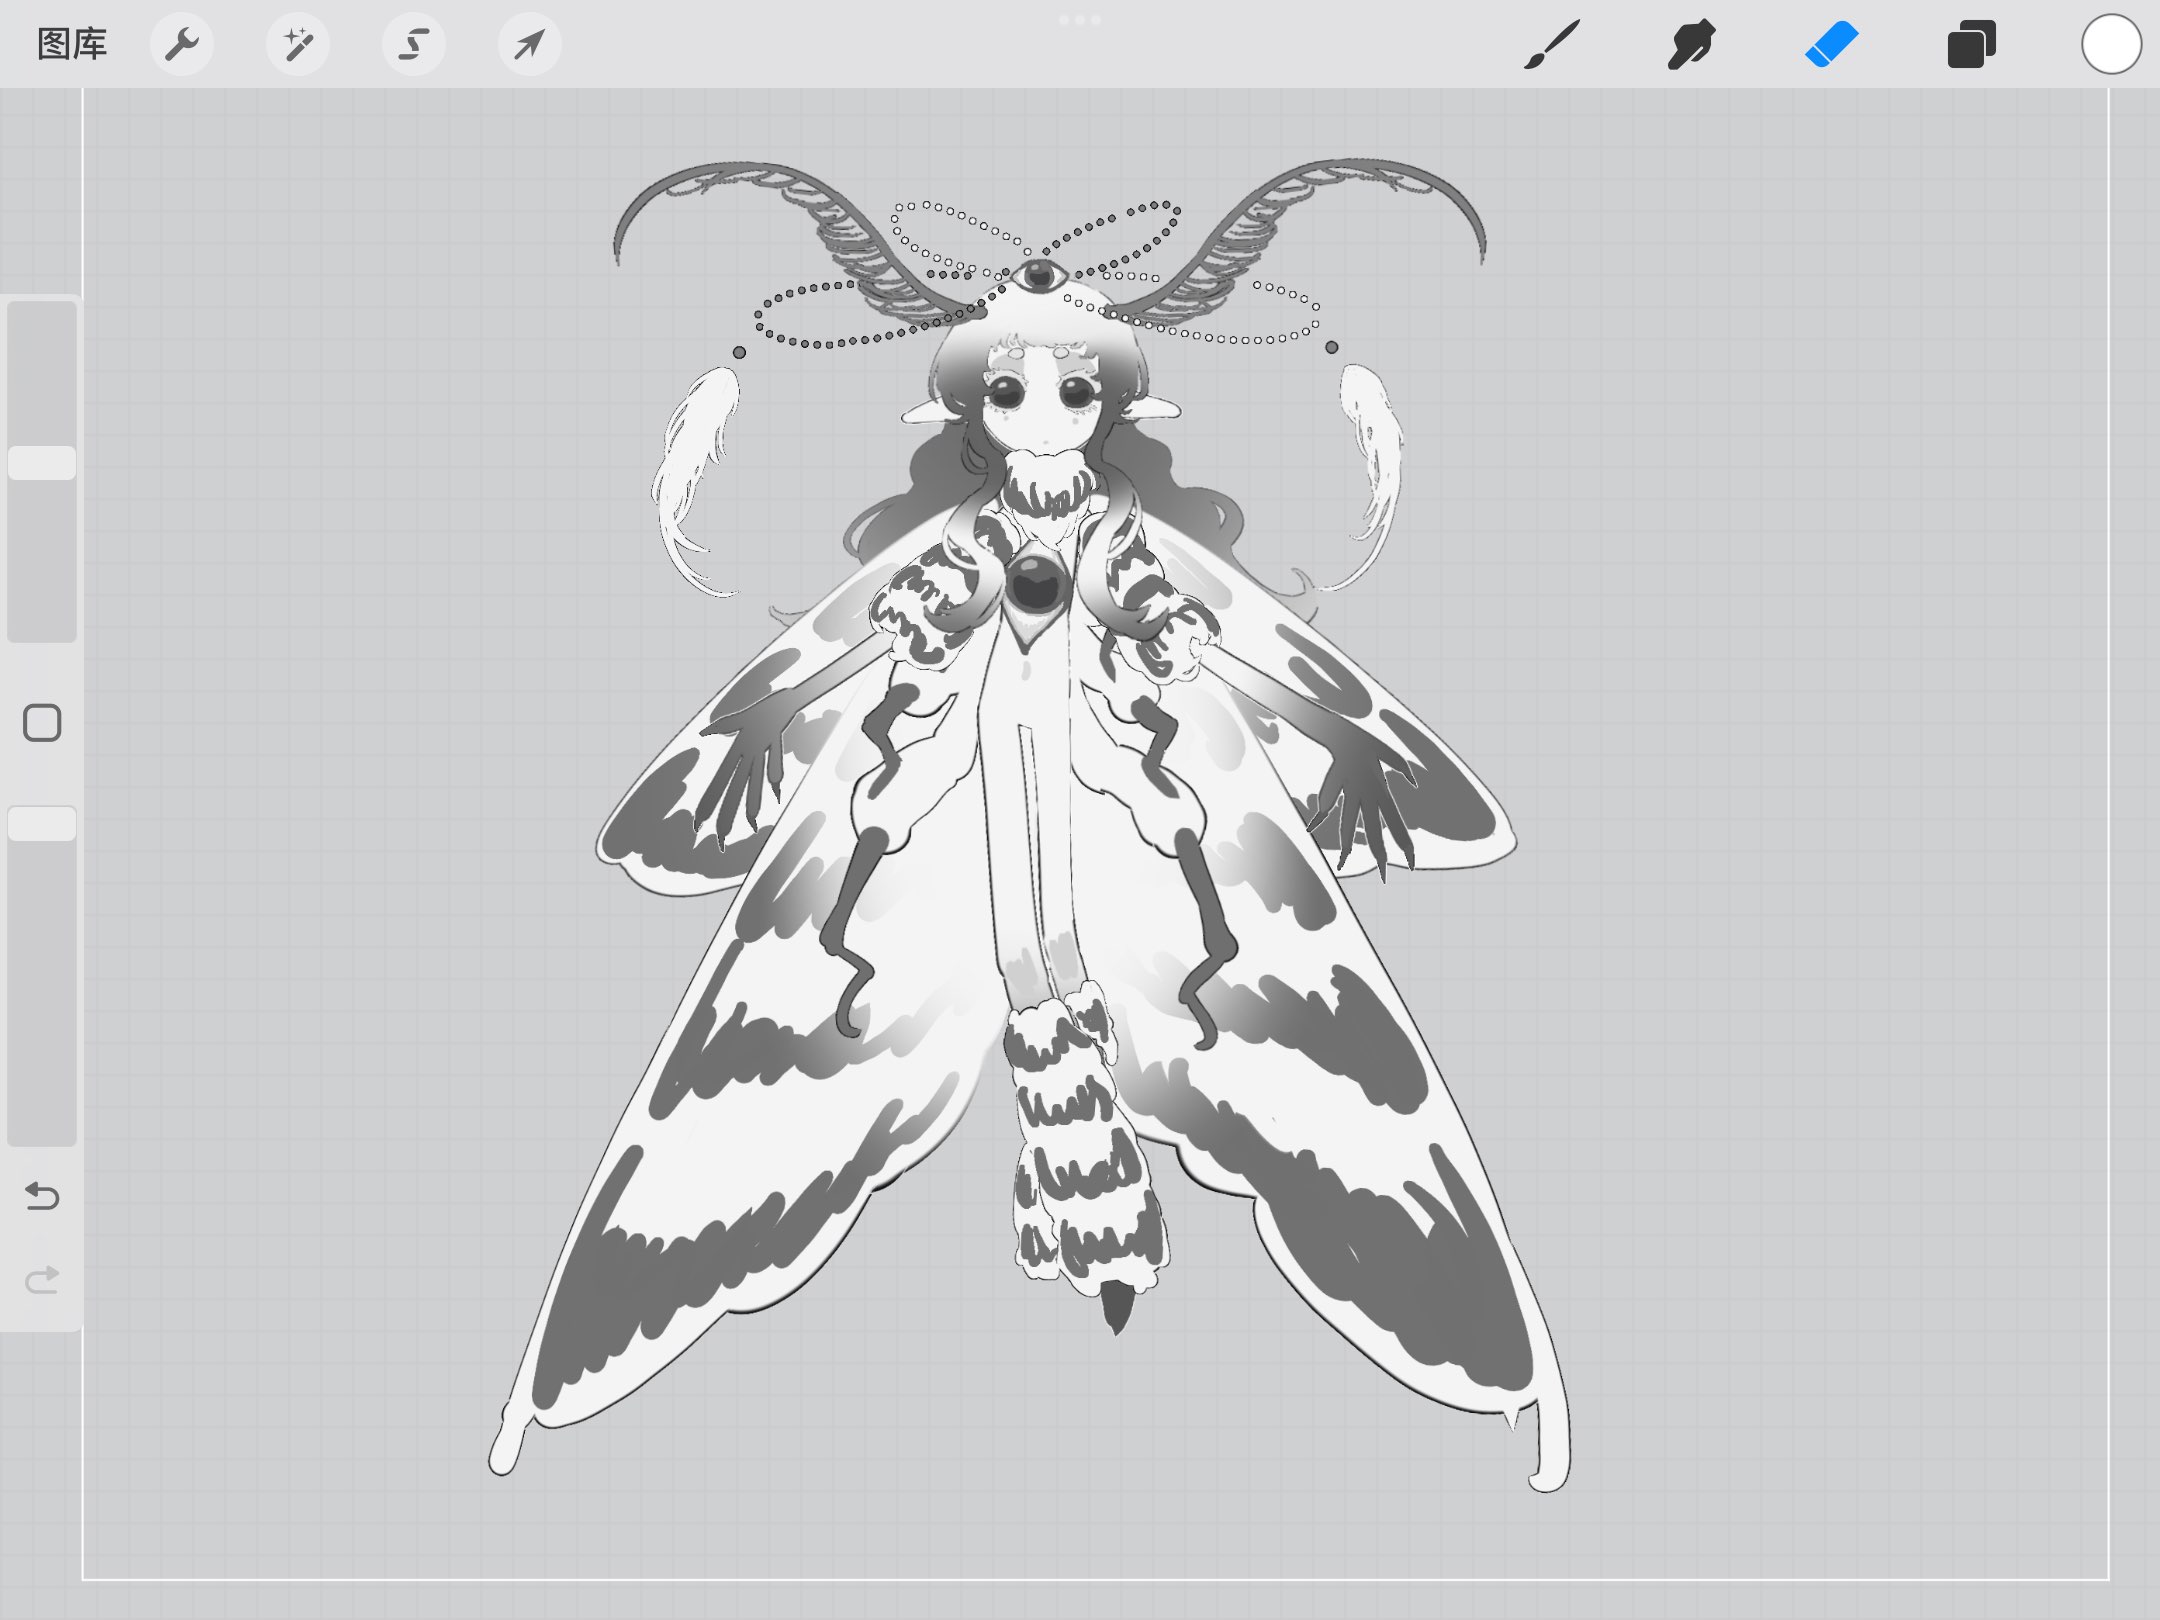Open the Actions wrench menu
Image resolution: width=2160 pixels, height=1620 pixels.
pos(182,45)
